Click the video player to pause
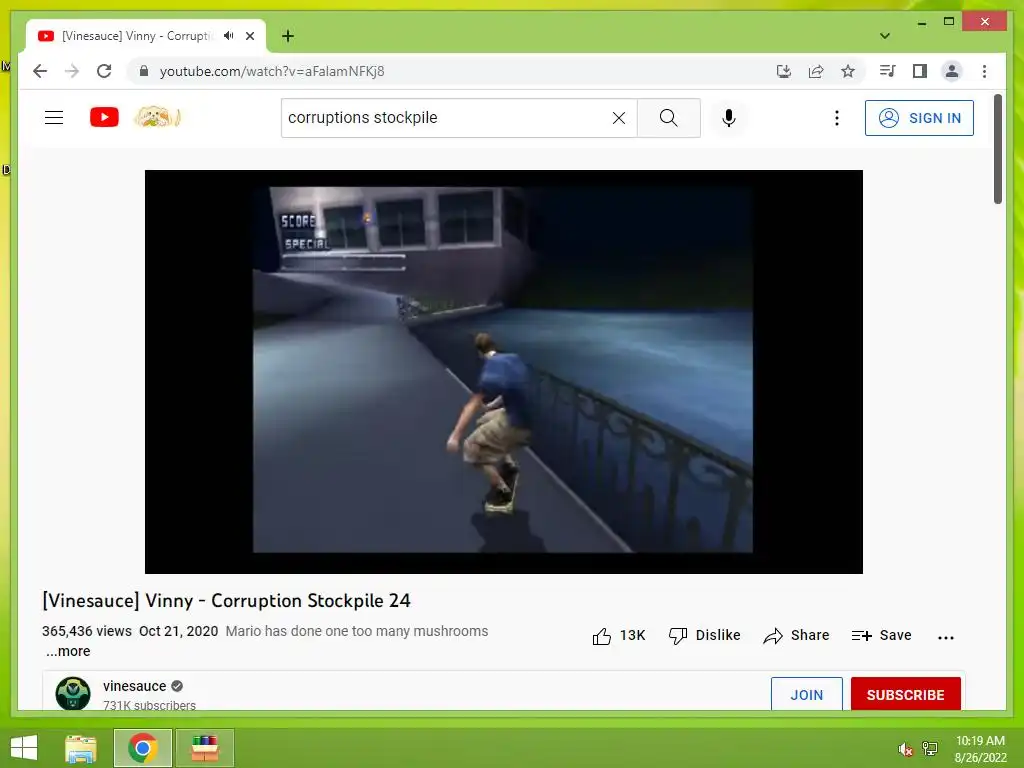 point(504,372)
